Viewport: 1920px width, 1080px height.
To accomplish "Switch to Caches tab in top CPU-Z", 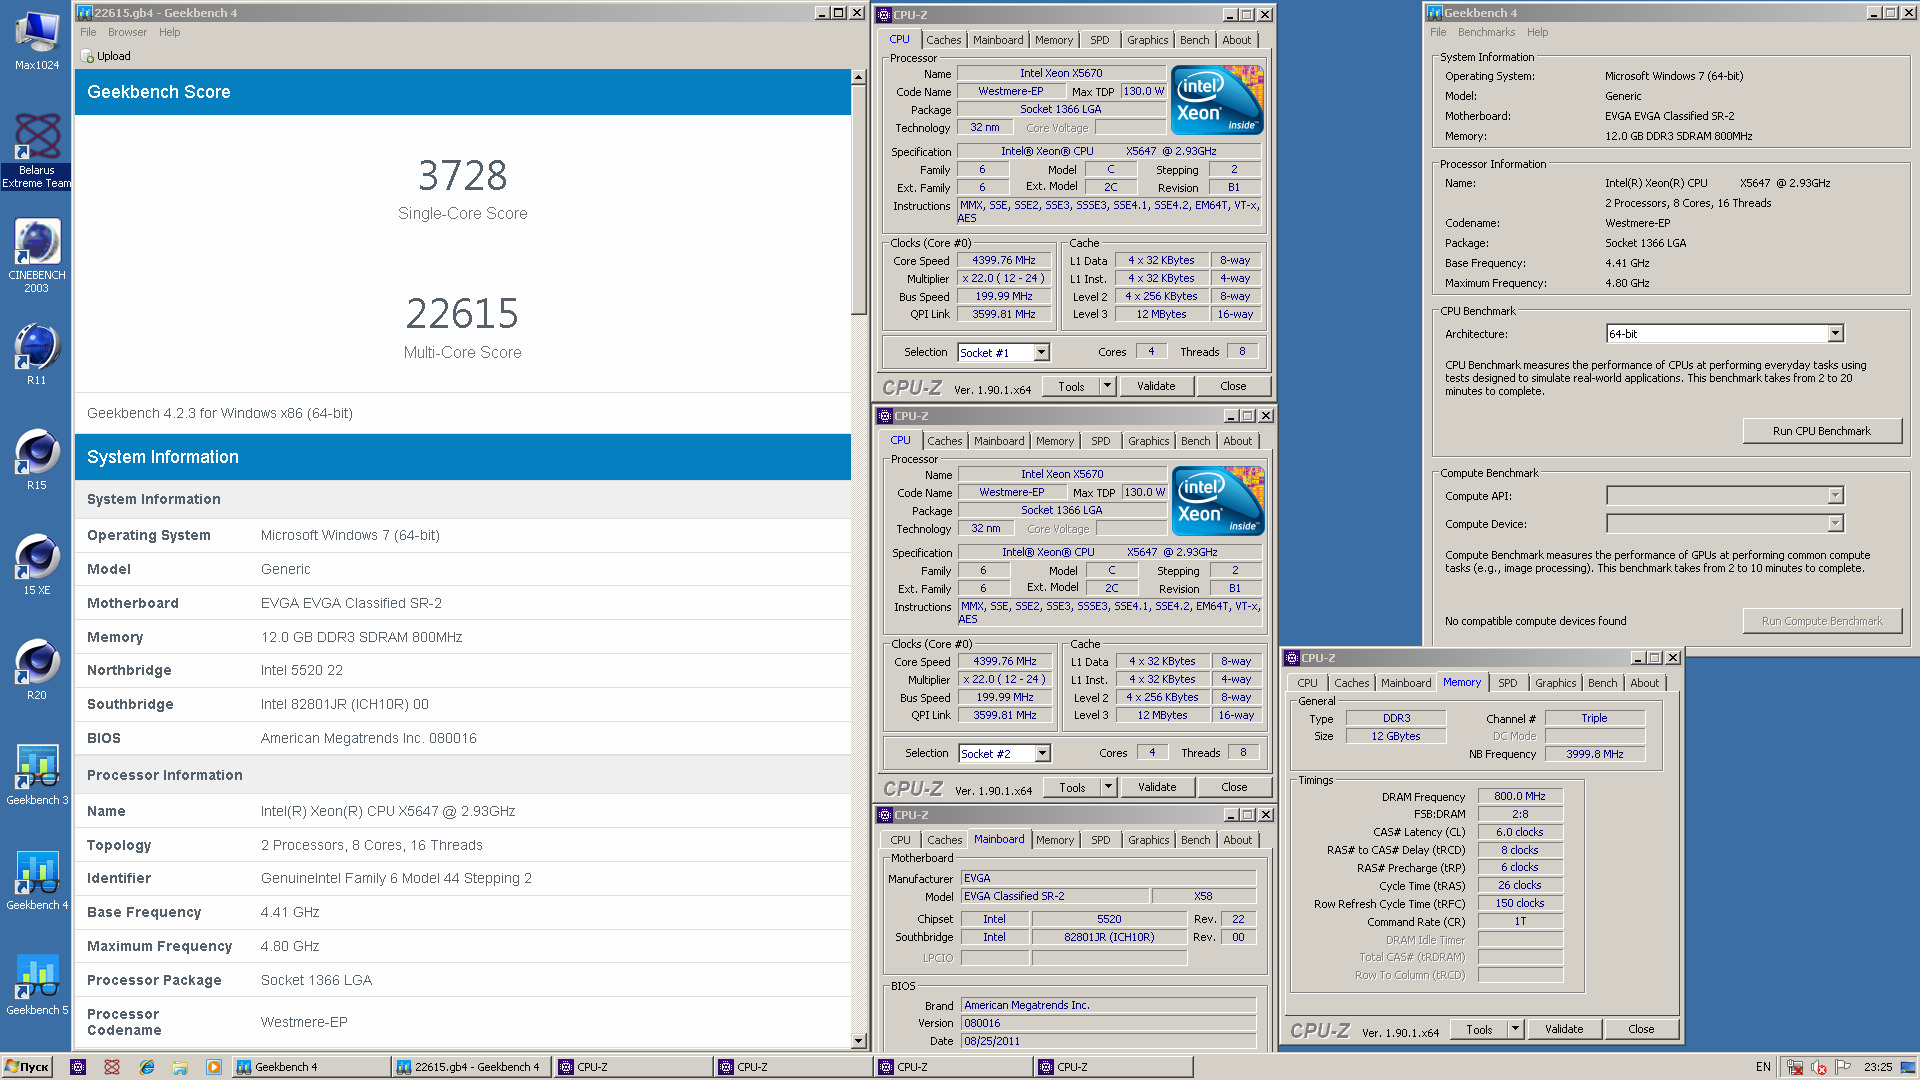I will click(943, 40).
